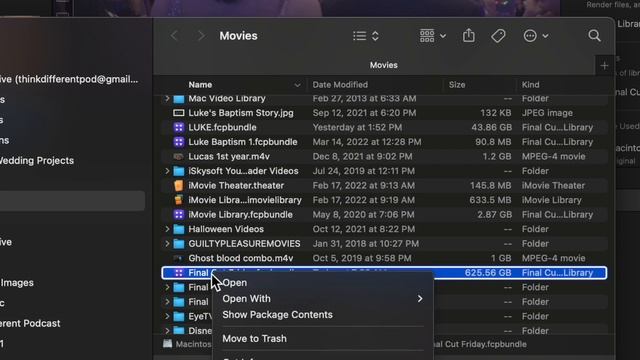This screenshot has height=360, width=640.
Task: Click the LUKE.fcpbundle library icon
Action: (179, 127)
